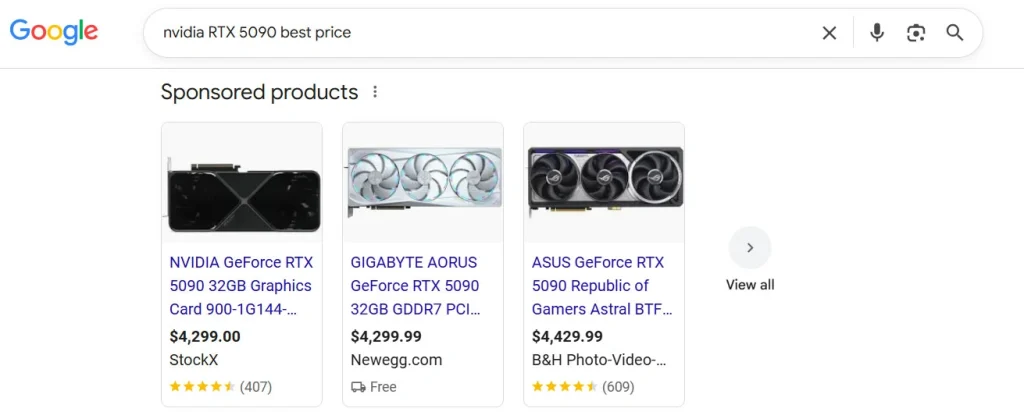
Task: Click star rating on B&H listing
Action: point(564,386)
